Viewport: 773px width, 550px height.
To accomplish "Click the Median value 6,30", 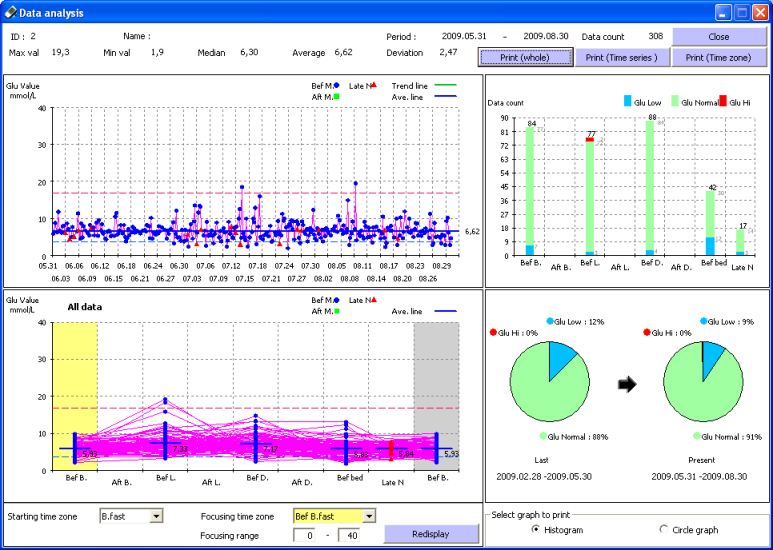I will [249, 52].
